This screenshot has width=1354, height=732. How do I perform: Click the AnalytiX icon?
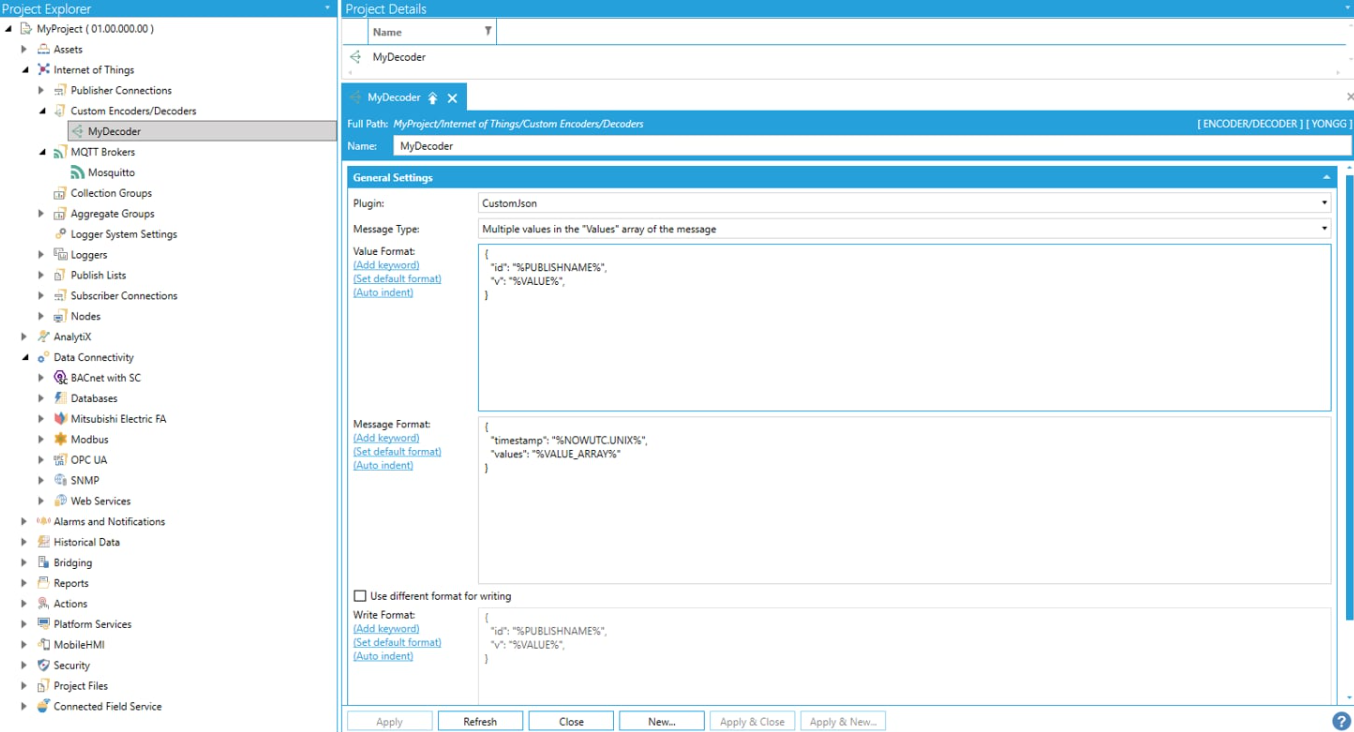pyautogui.click(x=43, y=337)
